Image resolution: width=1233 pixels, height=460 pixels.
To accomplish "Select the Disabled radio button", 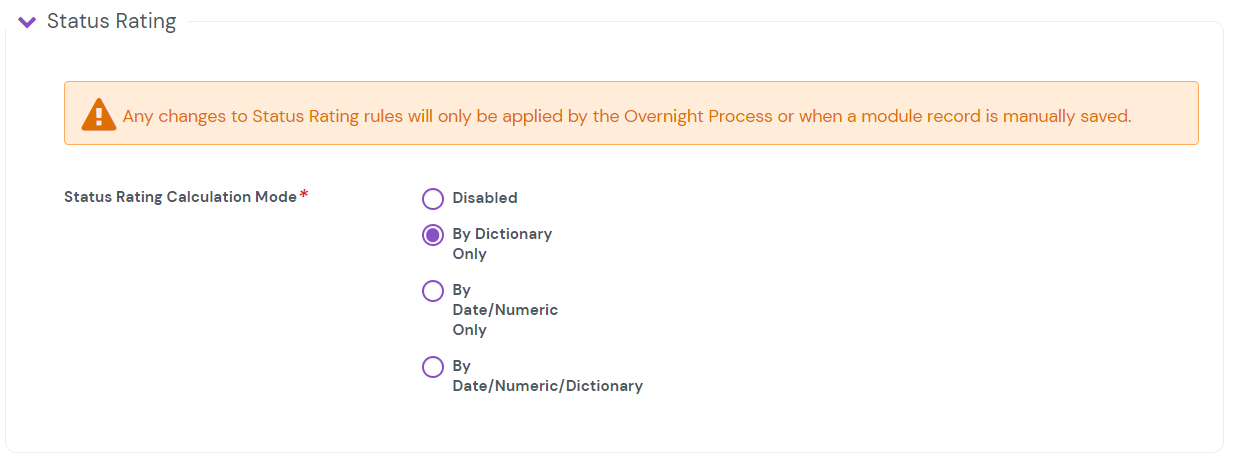I will tap(433, 199).
